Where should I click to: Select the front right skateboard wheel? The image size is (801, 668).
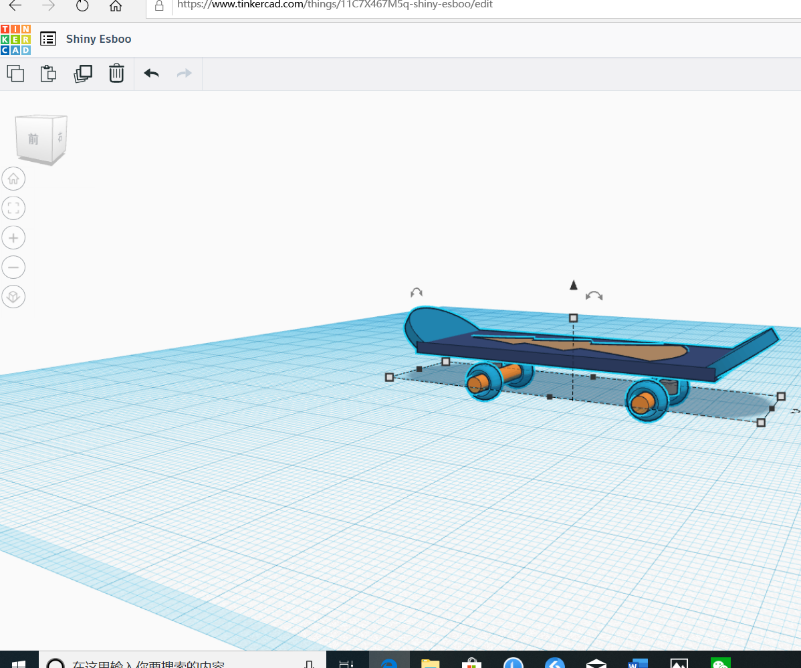coord(647,401)
